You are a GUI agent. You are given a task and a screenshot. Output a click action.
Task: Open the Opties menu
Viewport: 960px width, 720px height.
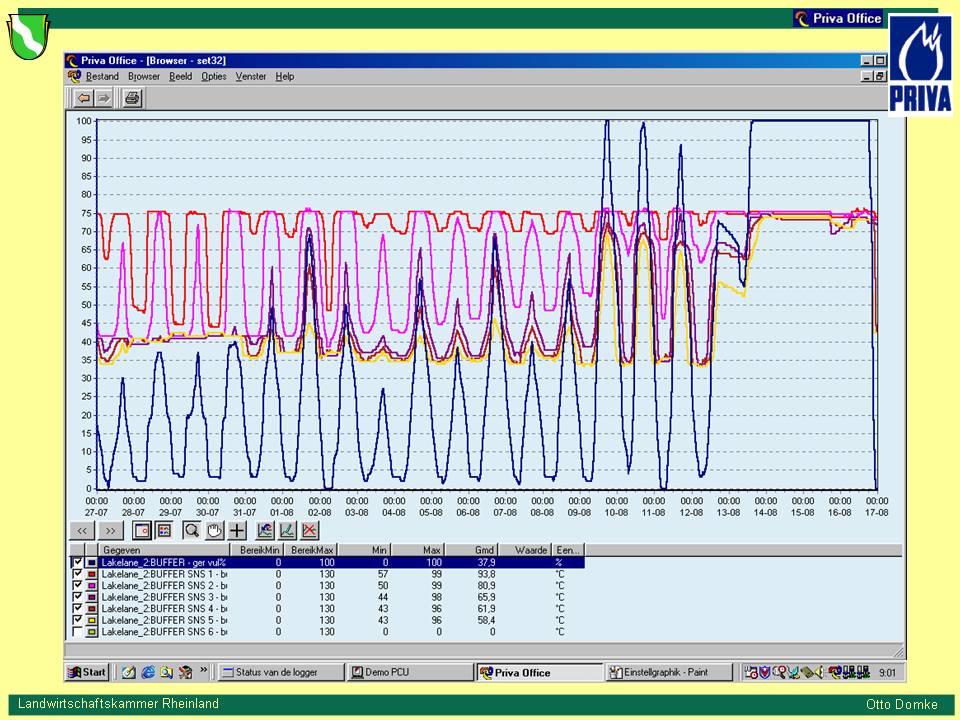point(213,76)
